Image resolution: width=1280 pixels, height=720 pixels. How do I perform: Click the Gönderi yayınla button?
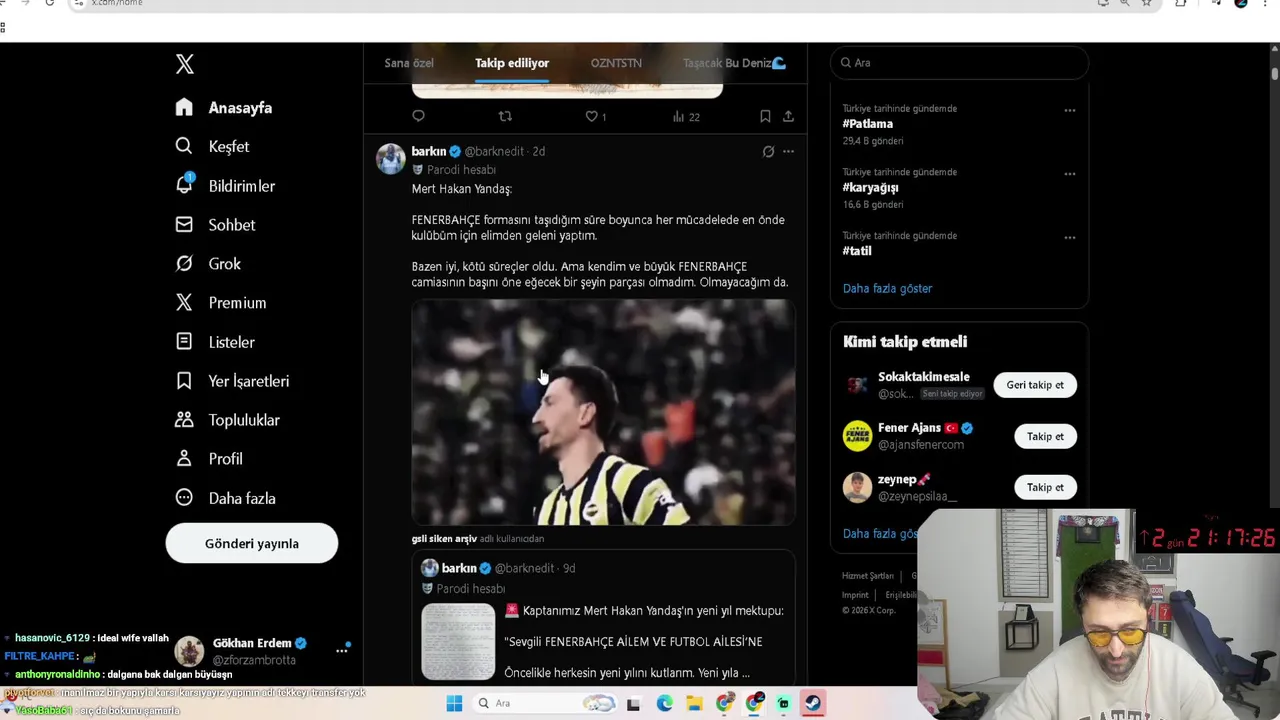252,543
